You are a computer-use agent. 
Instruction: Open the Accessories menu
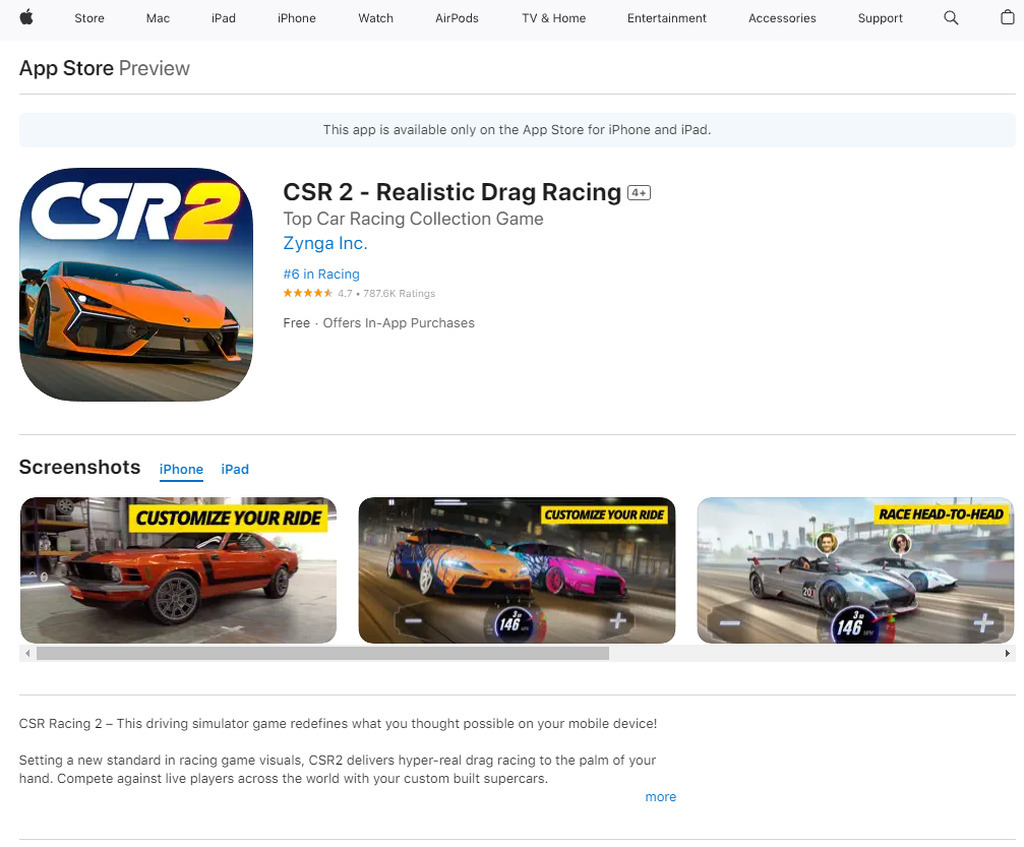pos(782,18)
